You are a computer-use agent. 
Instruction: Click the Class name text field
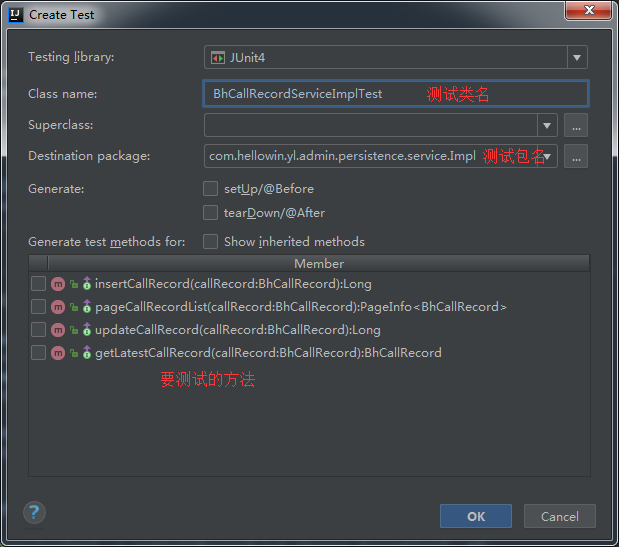click(395, 94)
